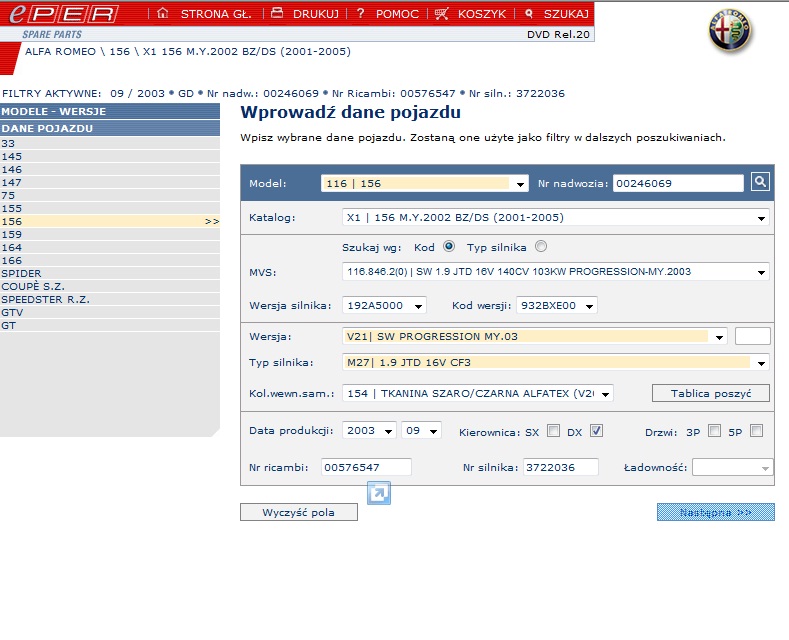789x640 pixels.
Task: Open the Wersja silnika dropdown
Action: click(384, 306)
